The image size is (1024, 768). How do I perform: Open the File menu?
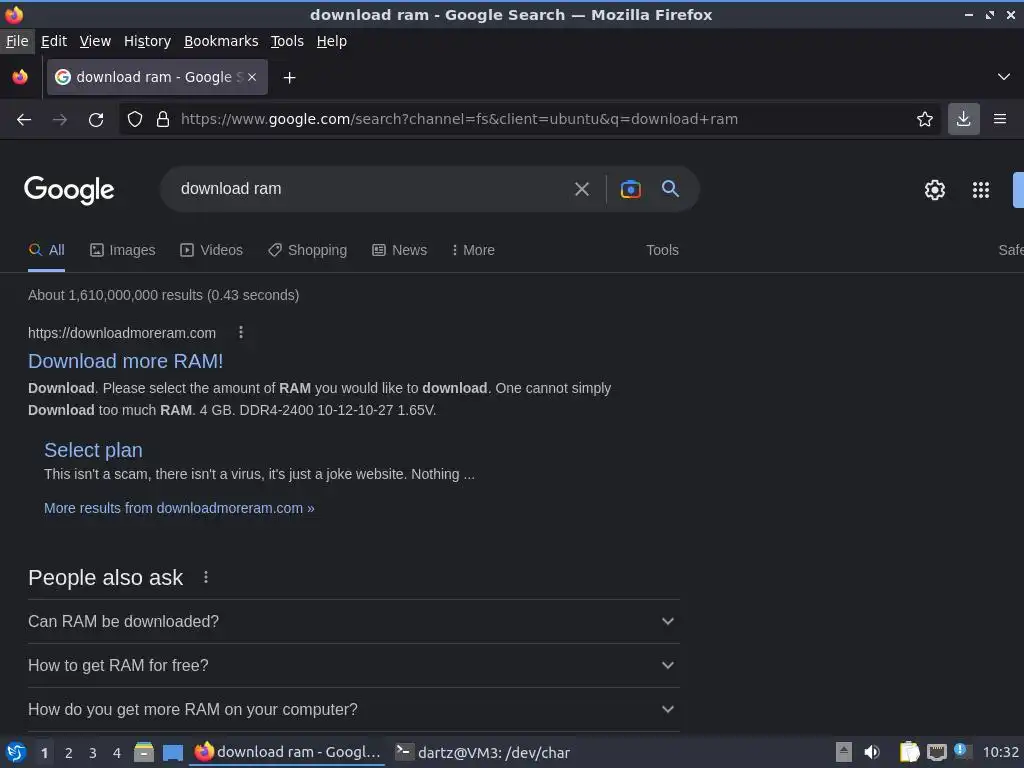17,41
